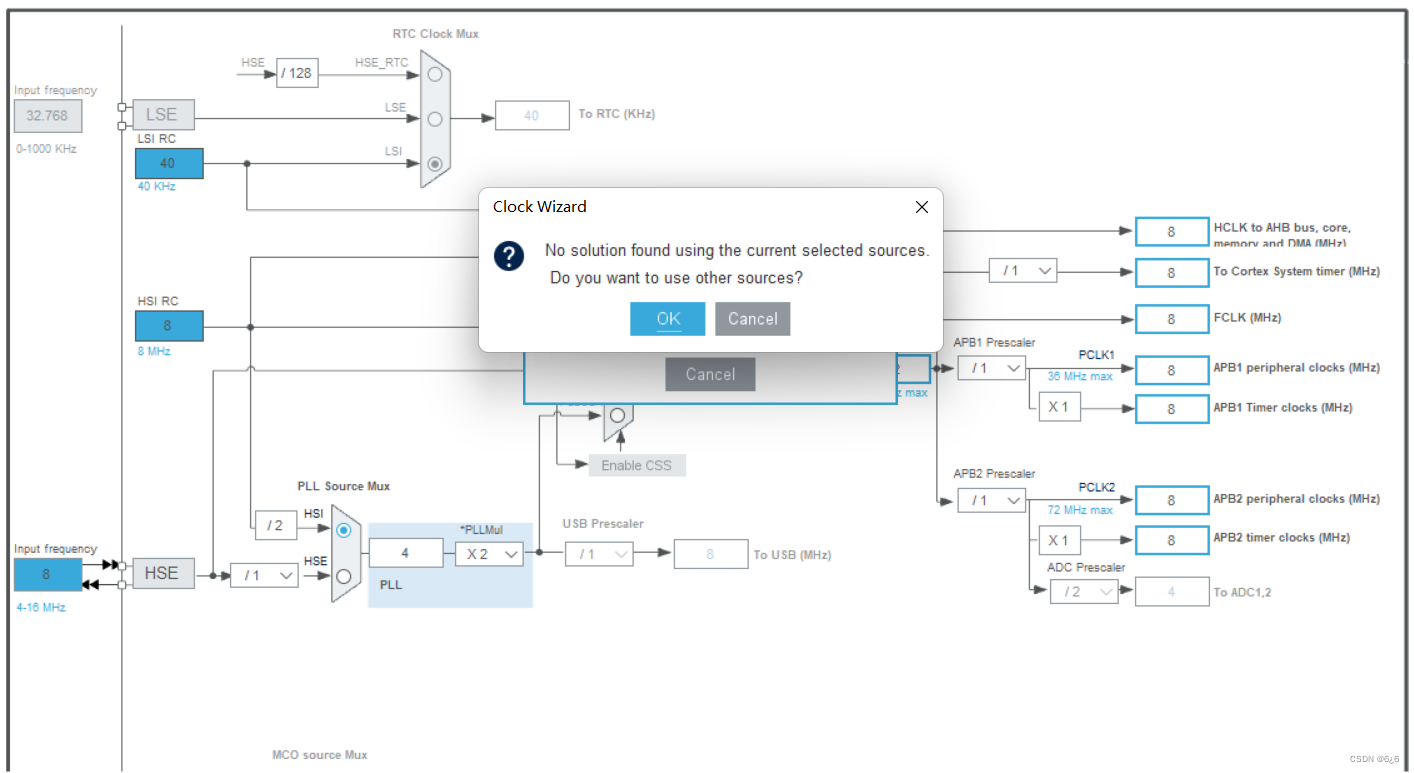1414x773 pixels.
Task: Click the APB1 Timer clocks value field
Action: click(1172, 408)
